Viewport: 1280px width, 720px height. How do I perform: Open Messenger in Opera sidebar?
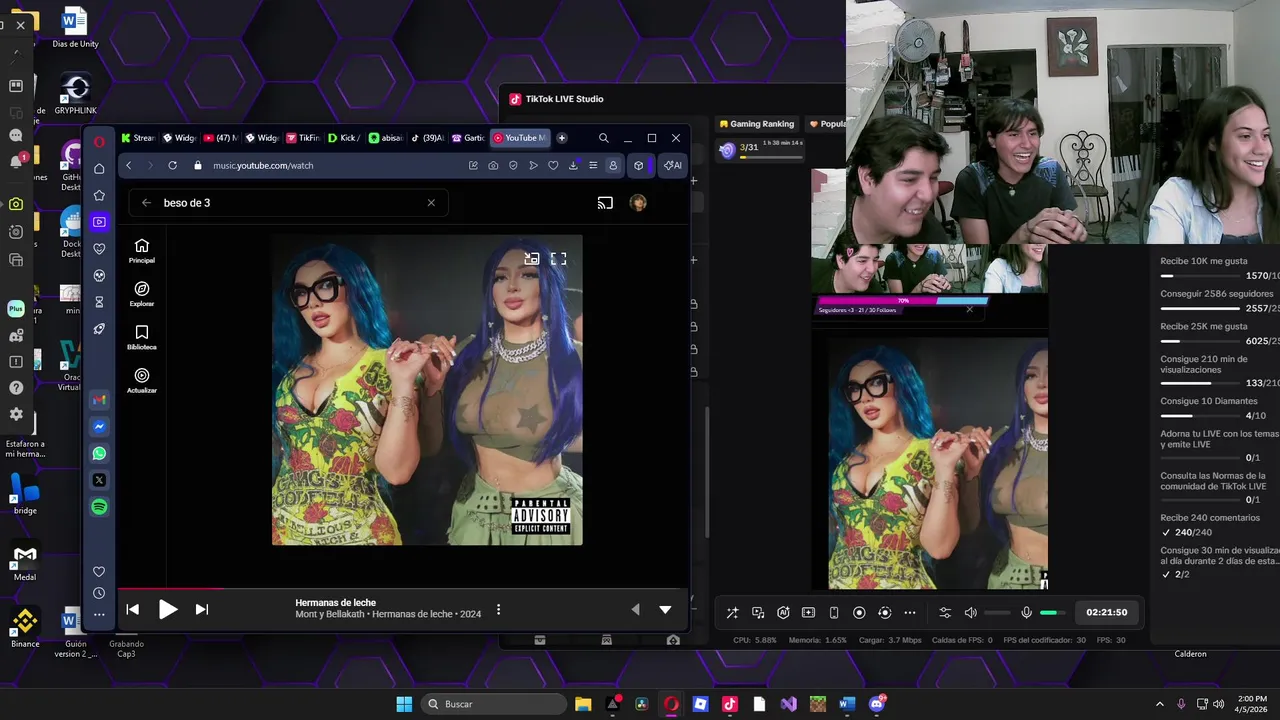99,426
